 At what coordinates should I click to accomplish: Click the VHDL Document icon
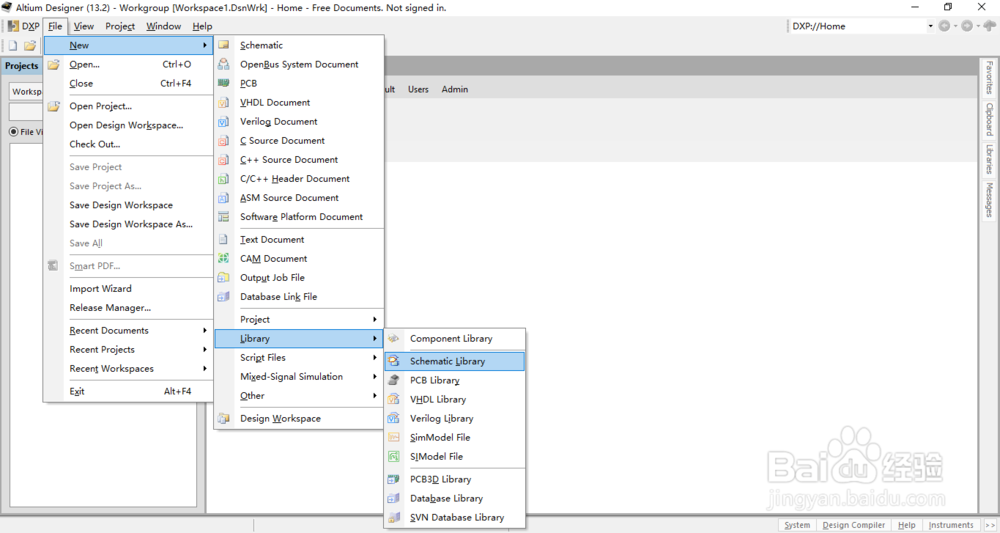223,102
